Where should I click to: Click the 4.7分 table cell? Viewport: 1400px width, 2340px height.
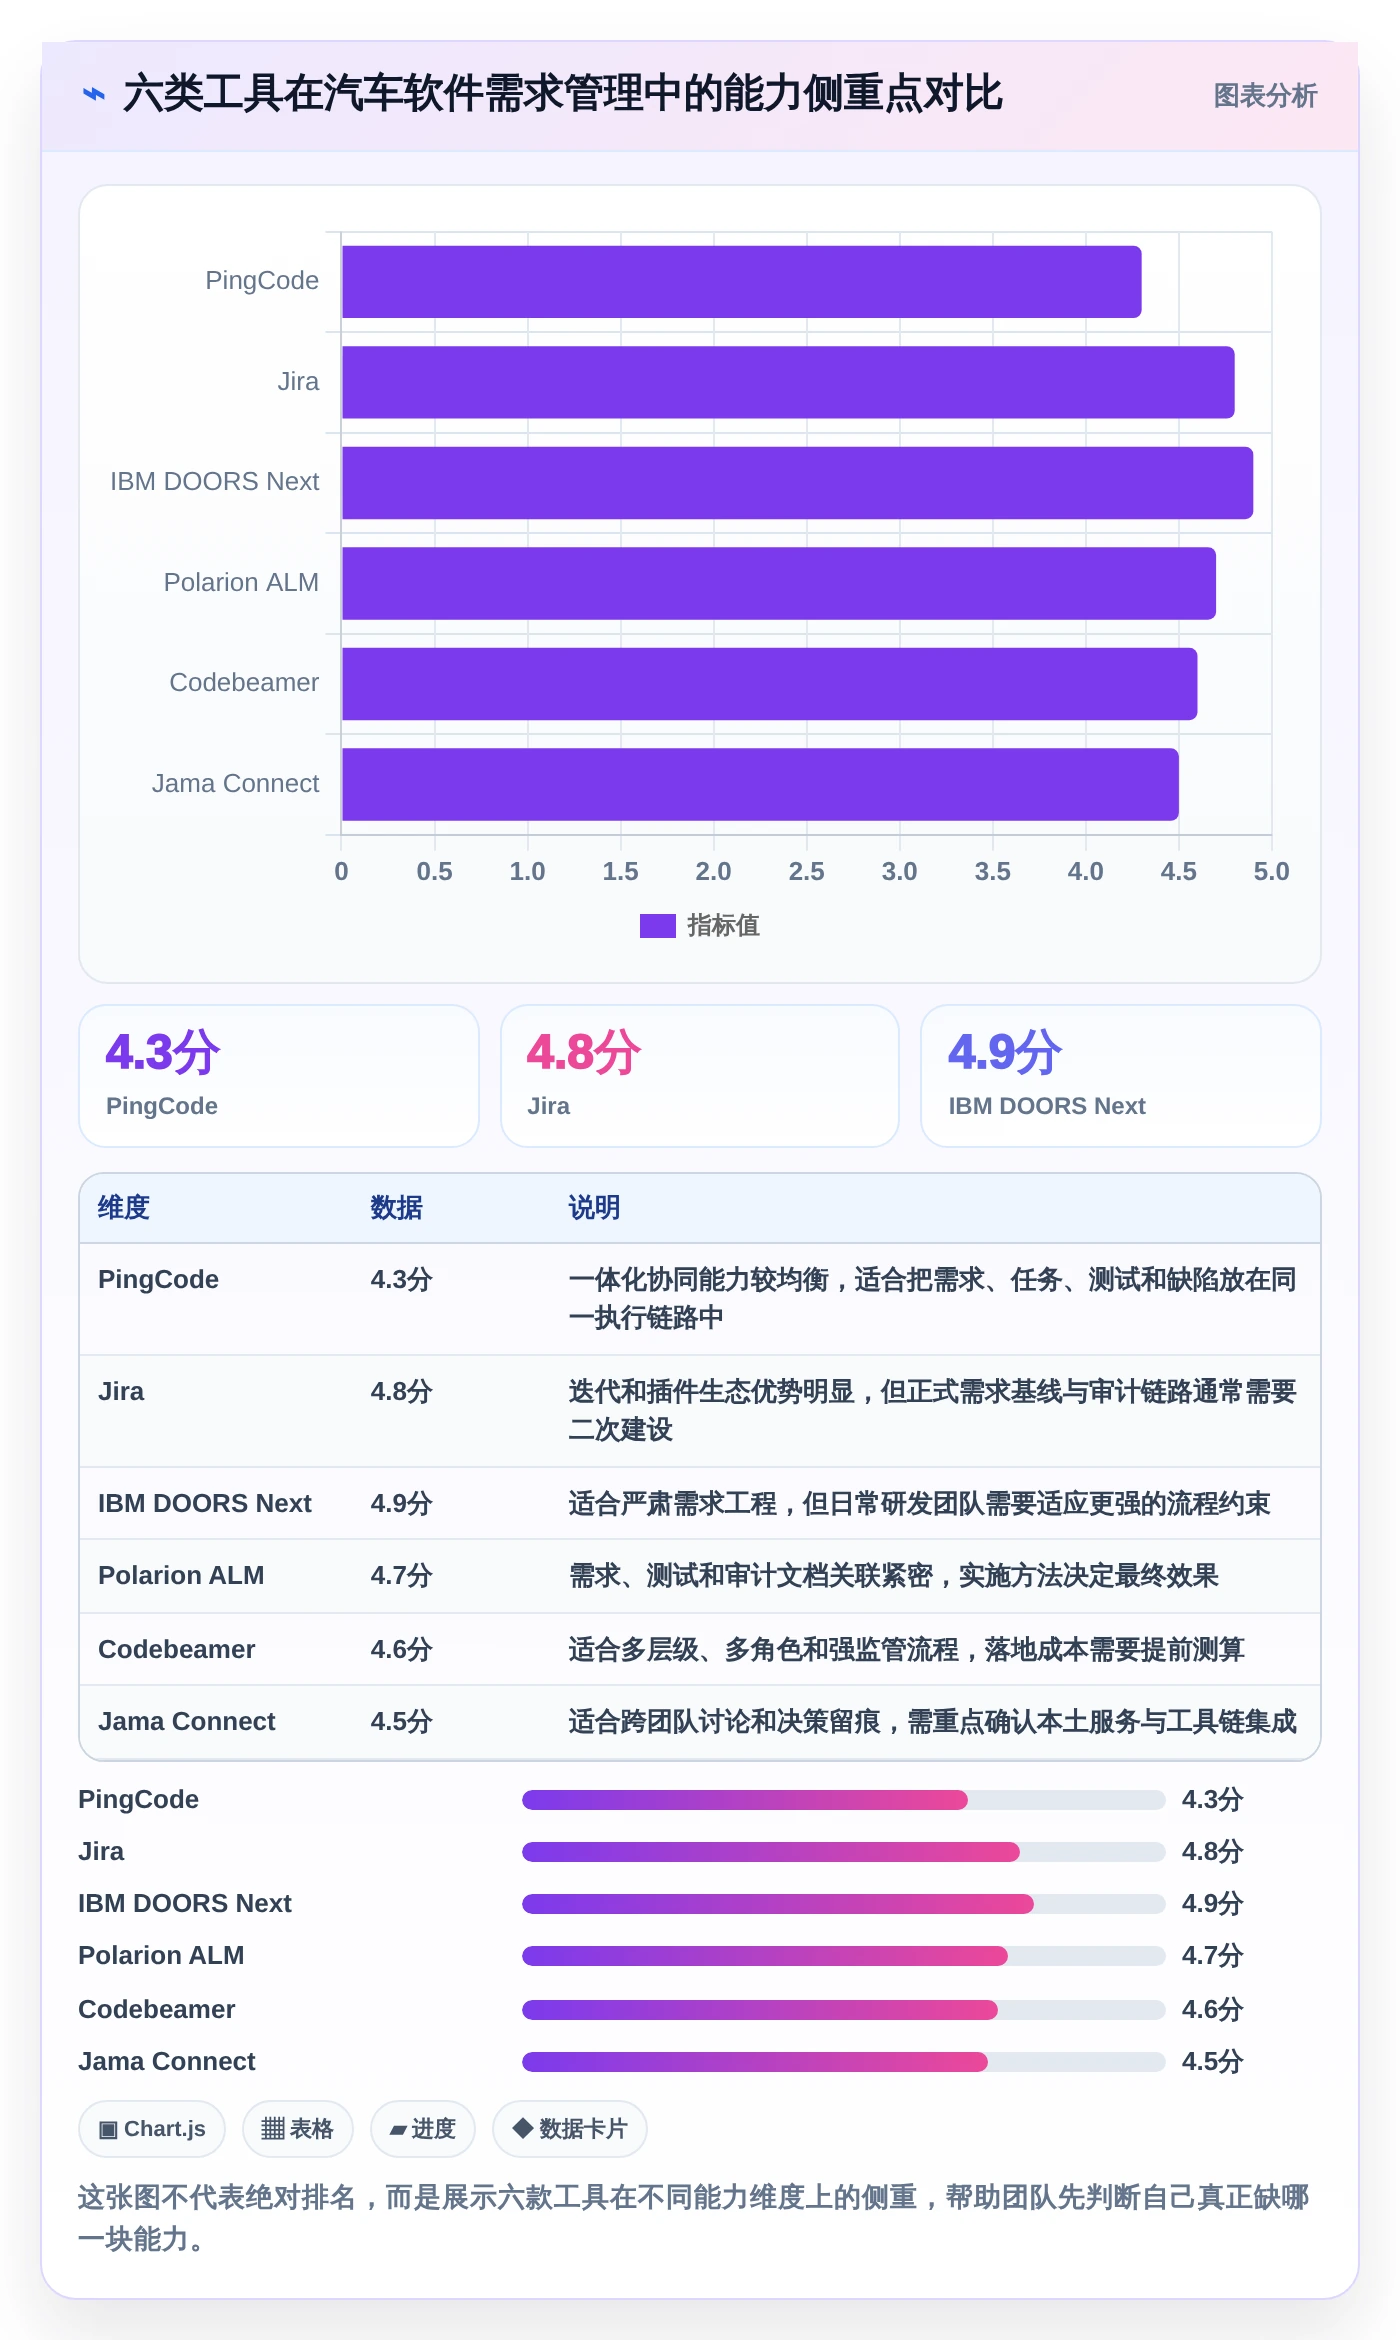(x=401, y=1576)
